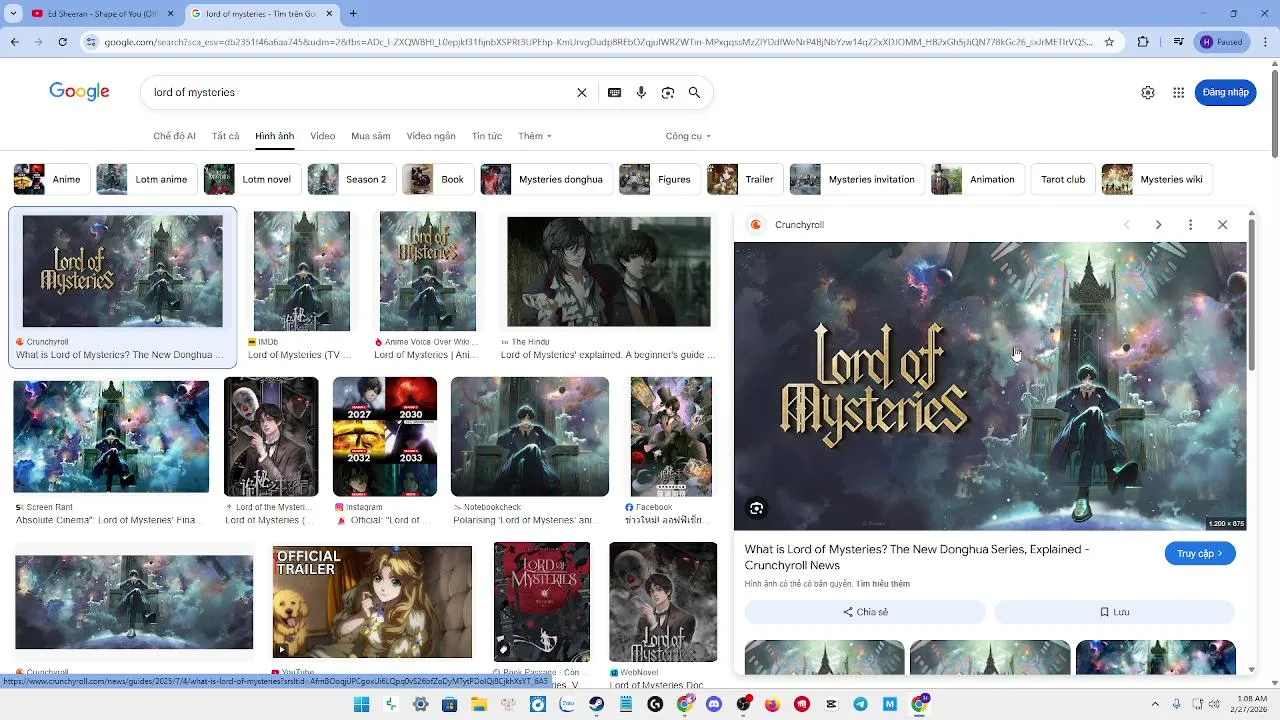The width and height of the screenshot is (1280, 720).
Task: Switch to the Chế độ AI tab
Action: pyautogui.click(x=174, y=136)
